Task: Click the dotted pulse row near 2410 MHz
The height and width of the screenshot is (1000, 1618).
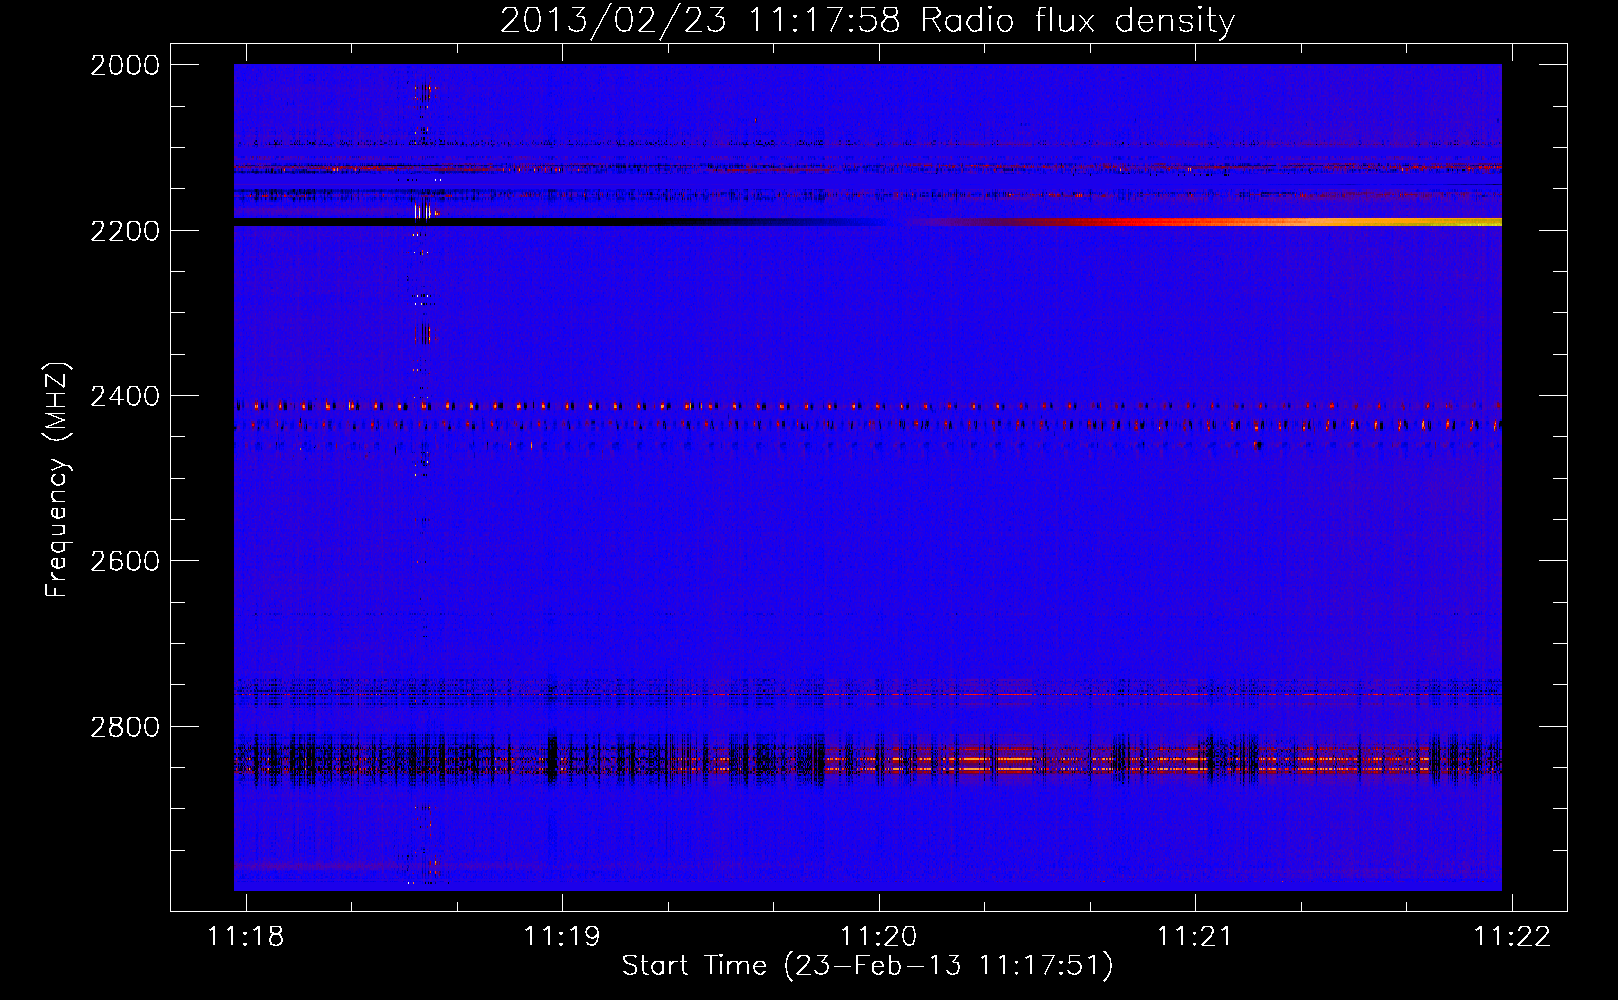Action: pyautogui.click(x=867, y=406)
